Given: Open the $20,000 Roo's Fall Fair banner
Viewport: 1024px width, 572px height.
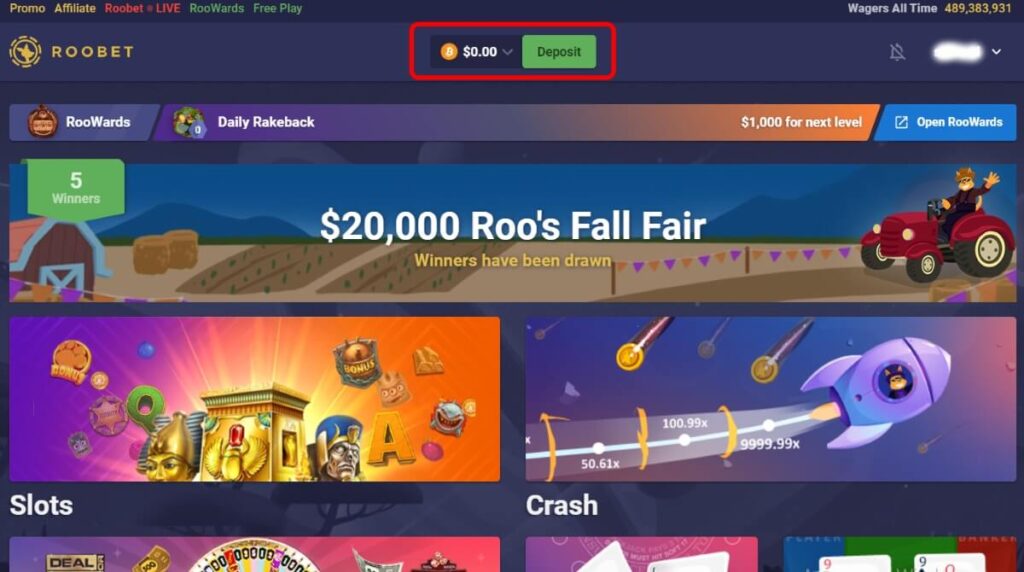Looking at the screenshot, I should point(513,232).
